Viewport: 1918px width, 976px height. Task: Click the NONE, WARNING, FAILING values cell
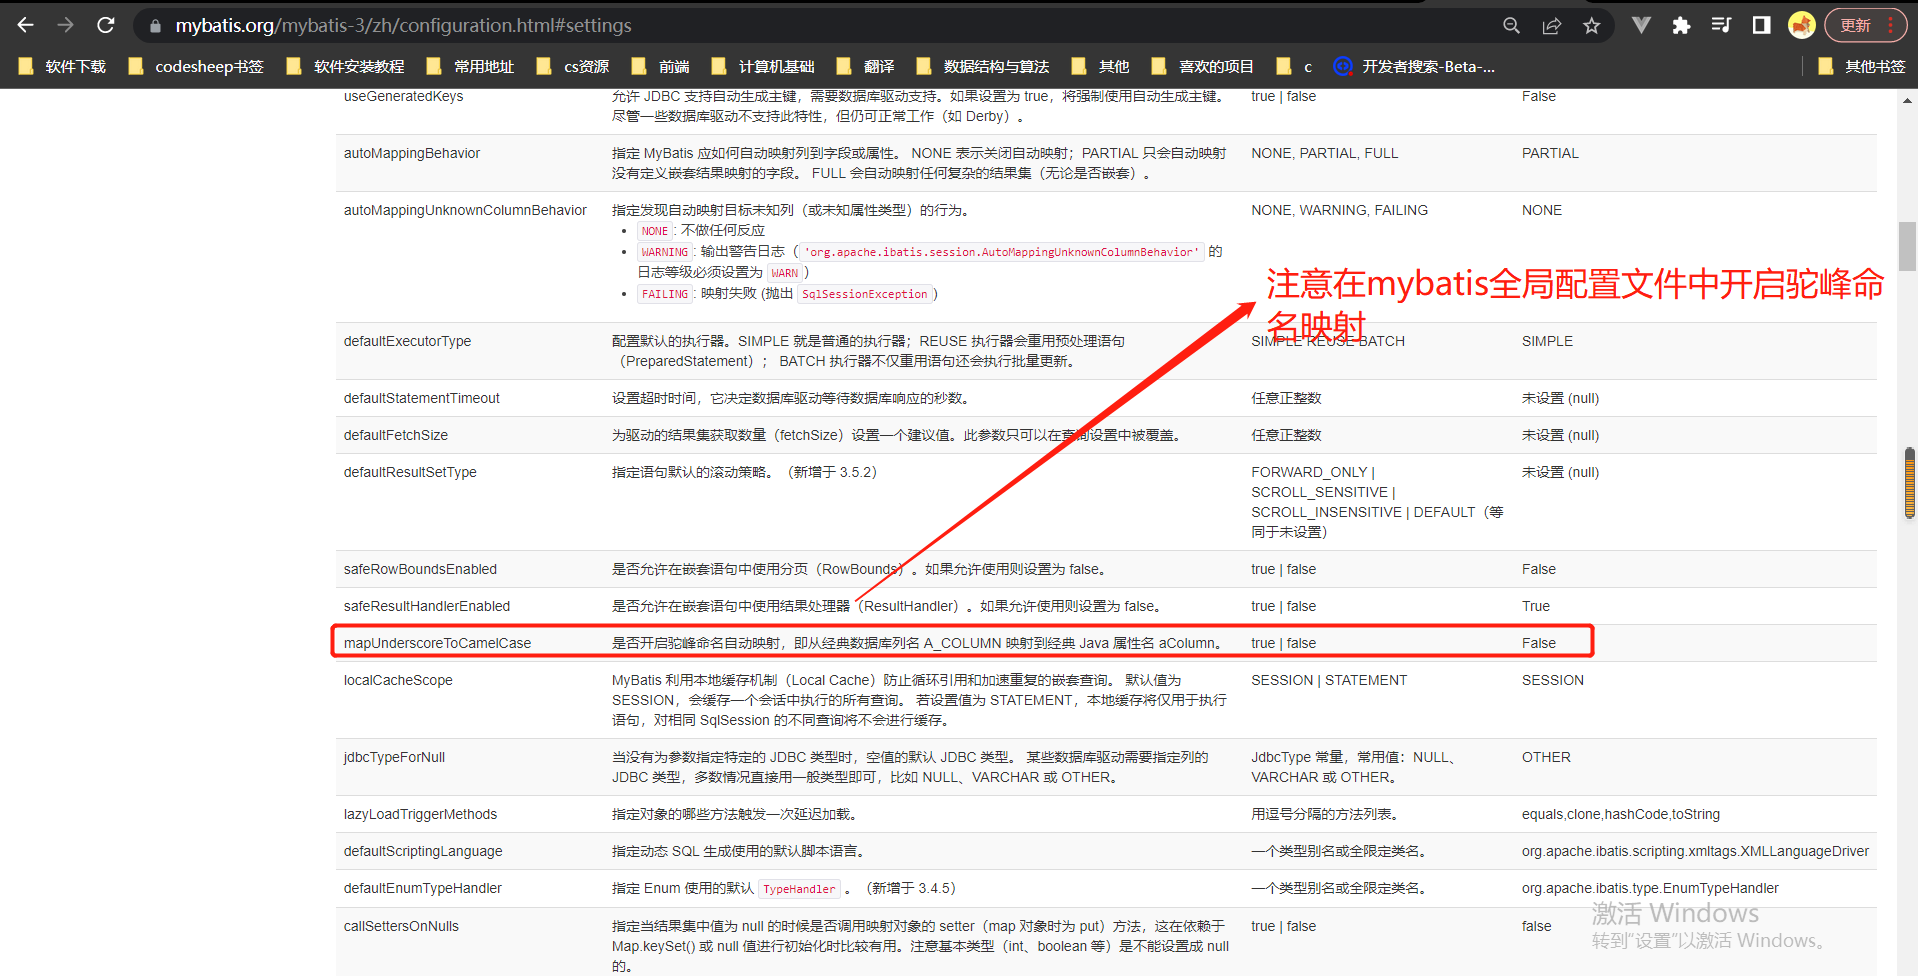pyautogui.click(x=1339, y=210)
